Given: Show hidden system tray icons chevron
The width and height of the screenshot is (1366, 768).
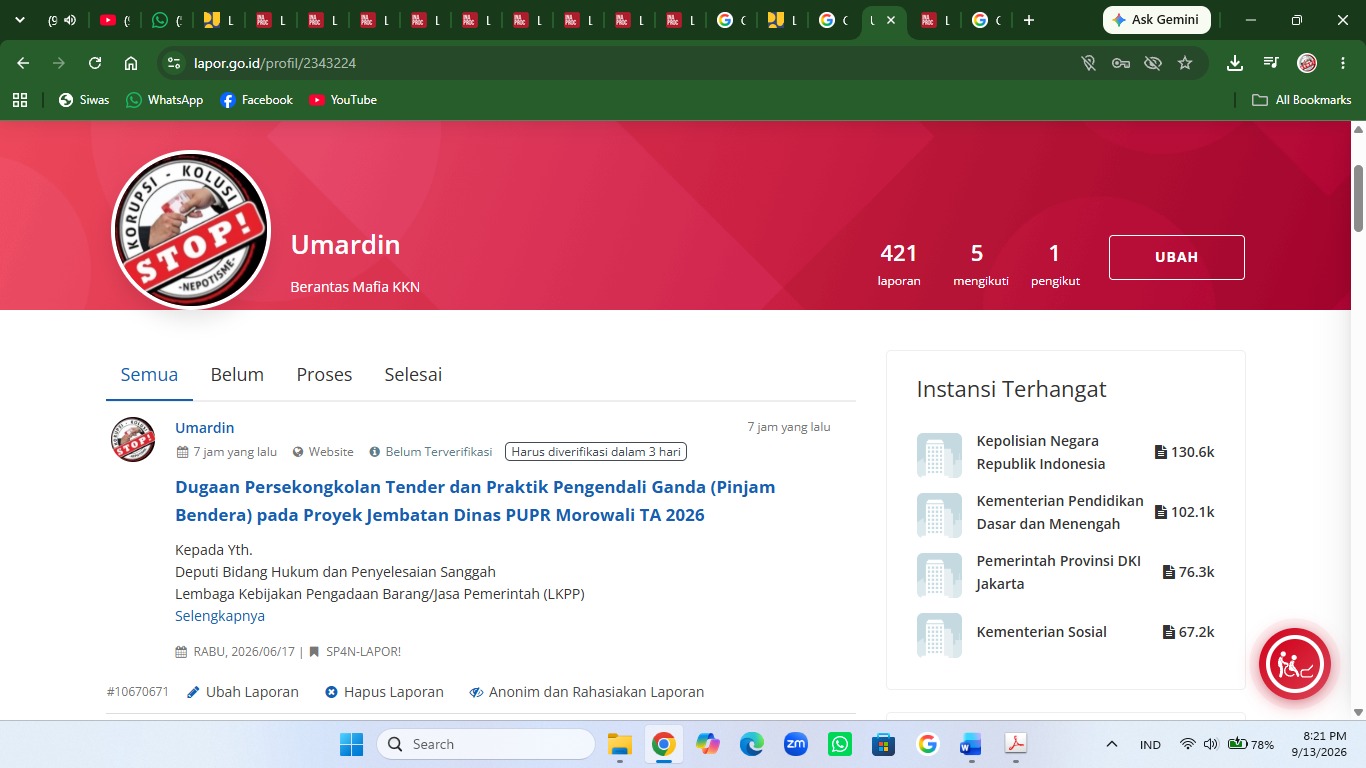Looking at the screenshot, I should pyautogui.click(x=1111, y=744).
